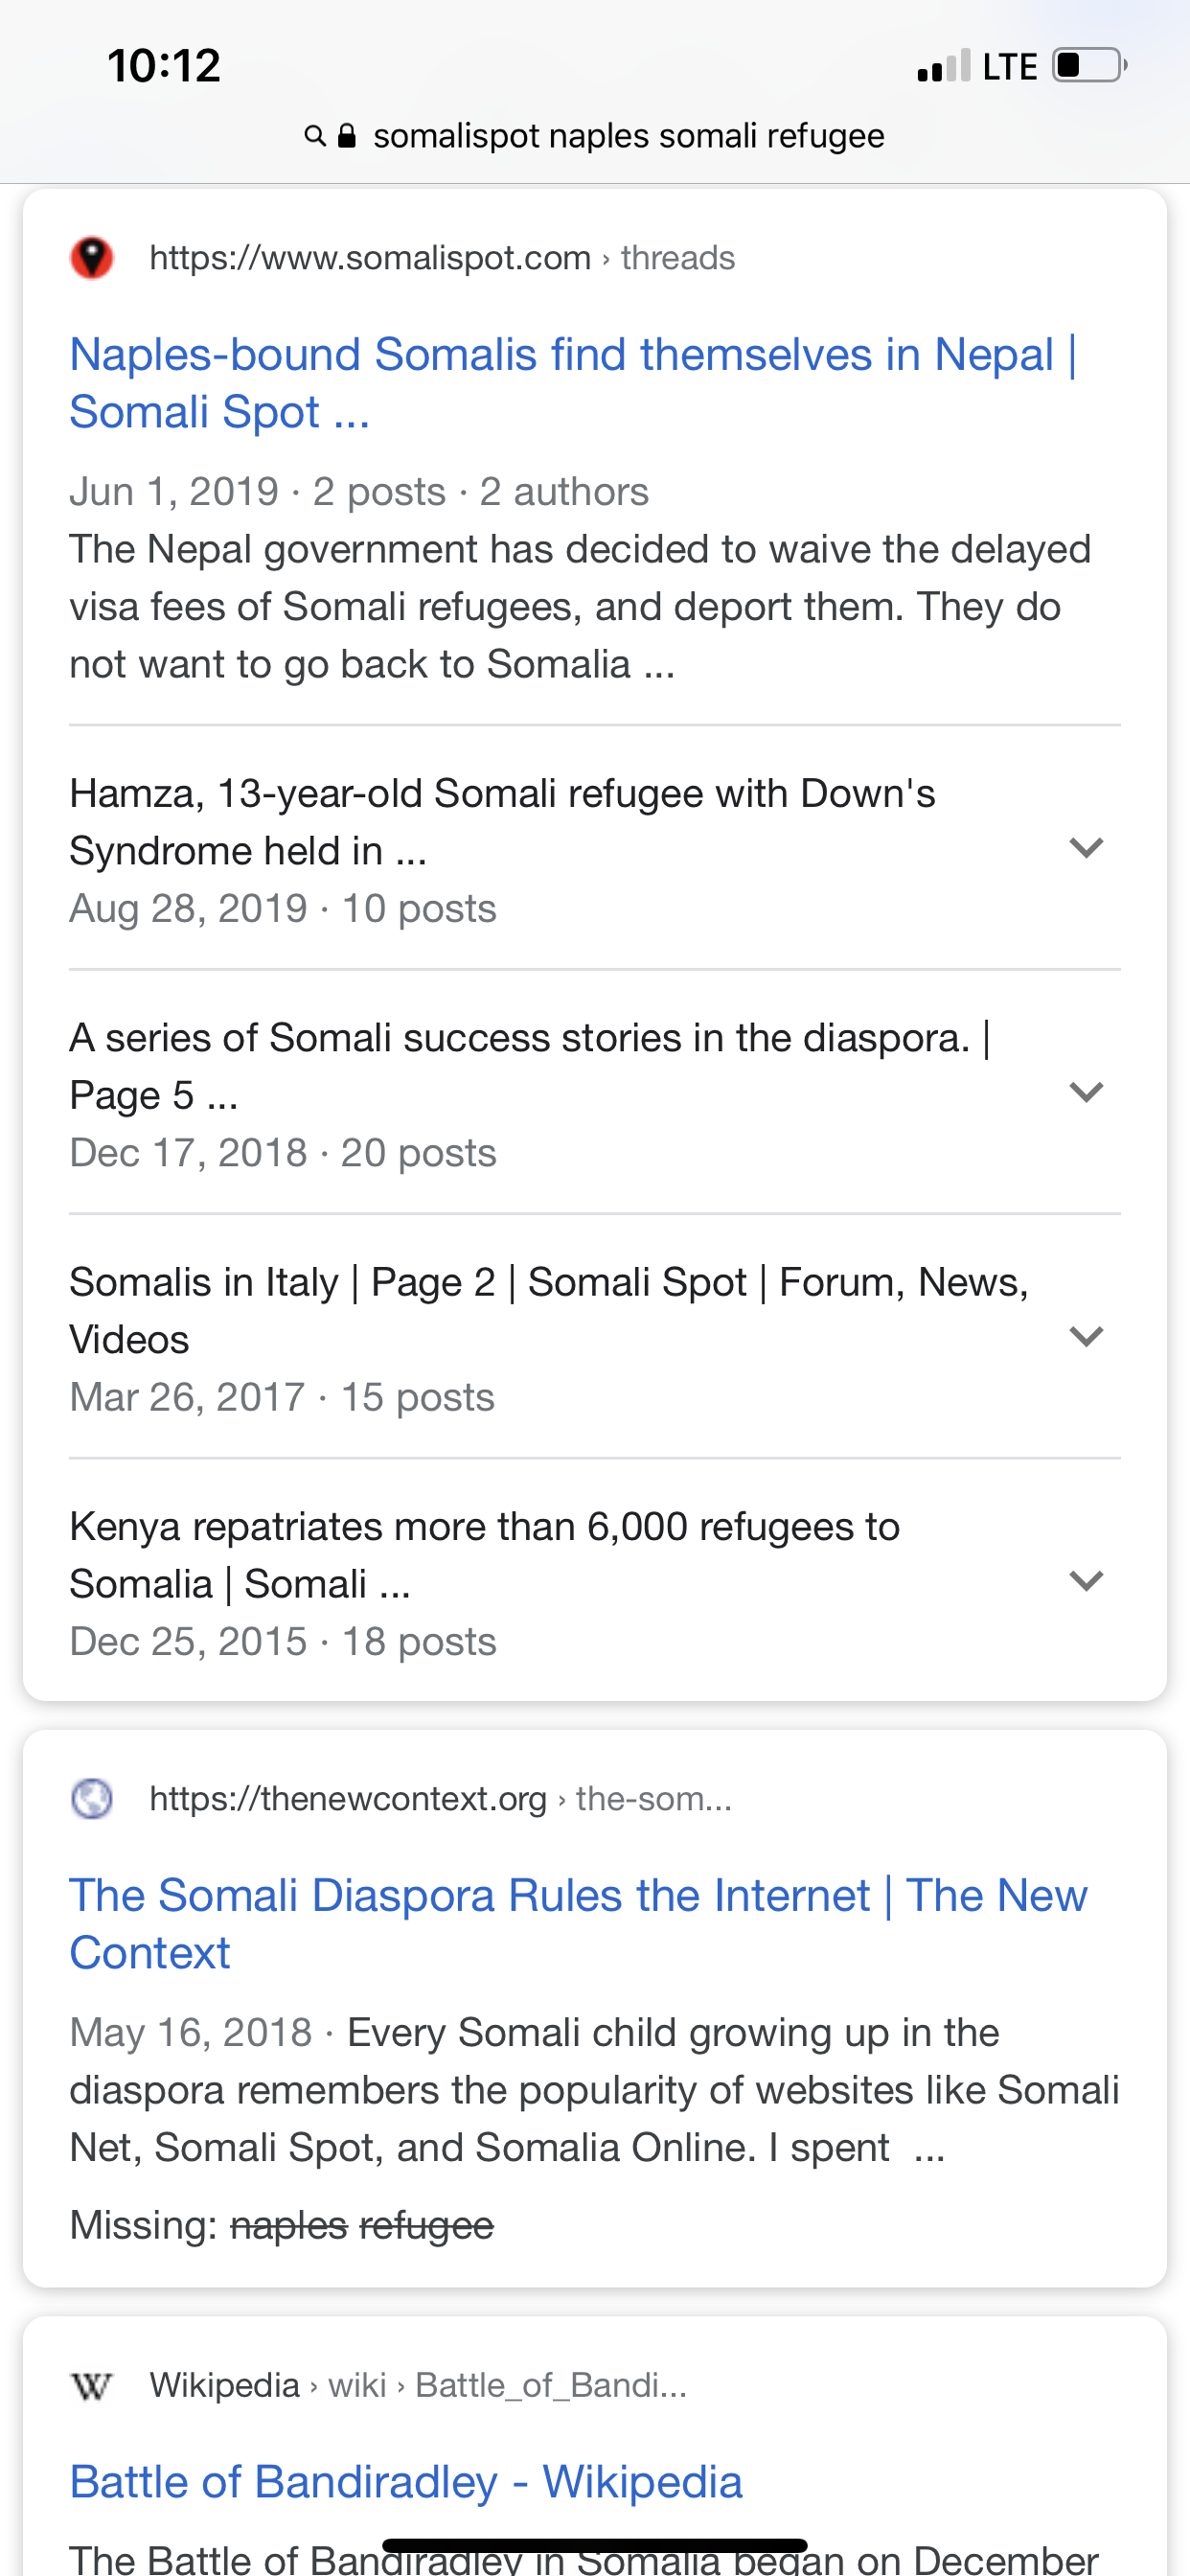Image resolution: width=1190 pixels, height=2576 pixels.
Task: Tap the battery indicator in status bar
Action: point(1090,65)
